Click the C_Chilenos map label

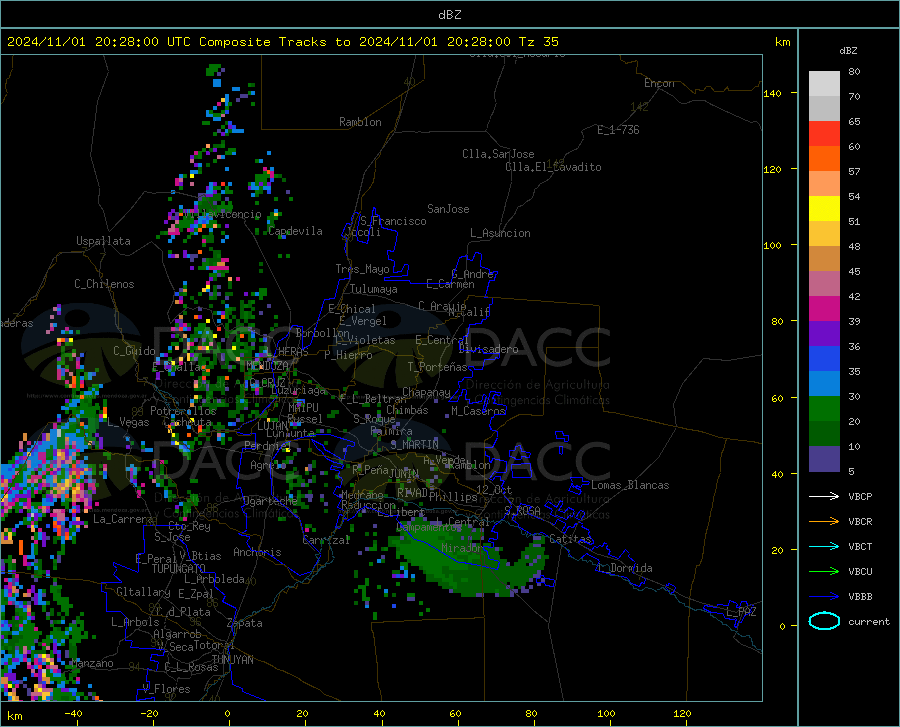104,284
